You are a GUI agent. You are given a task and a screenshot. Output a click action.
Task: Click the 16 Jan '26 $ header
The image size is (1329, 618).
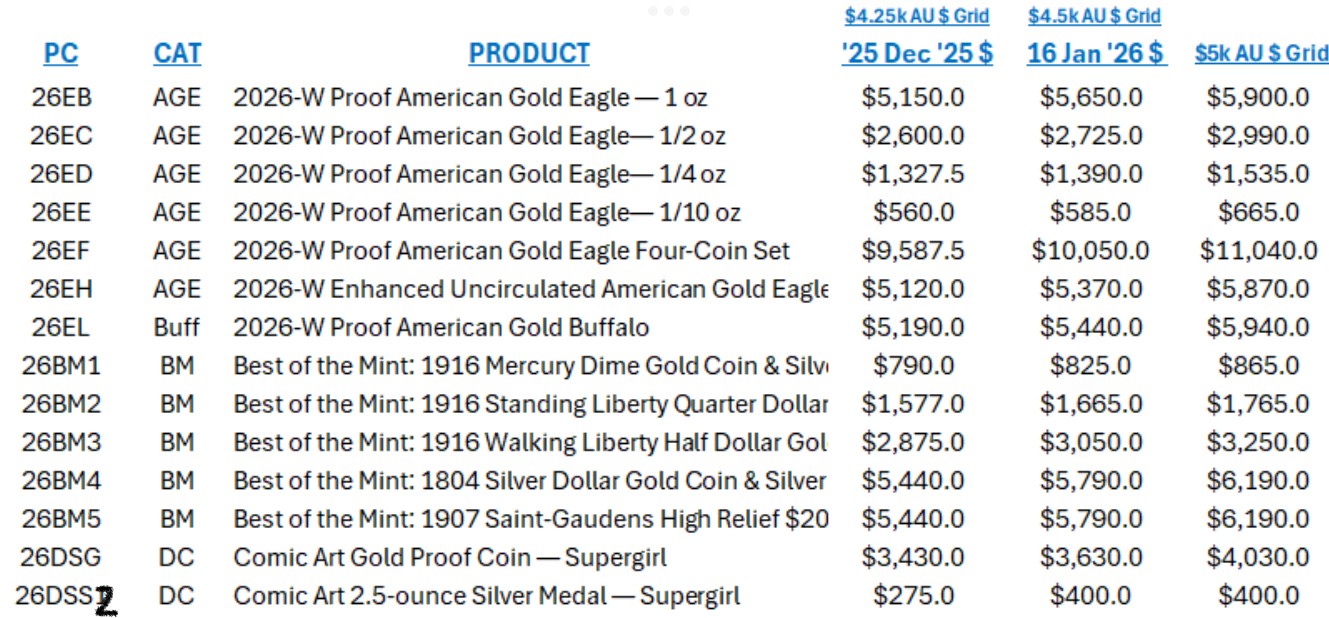pos(1096,53)
